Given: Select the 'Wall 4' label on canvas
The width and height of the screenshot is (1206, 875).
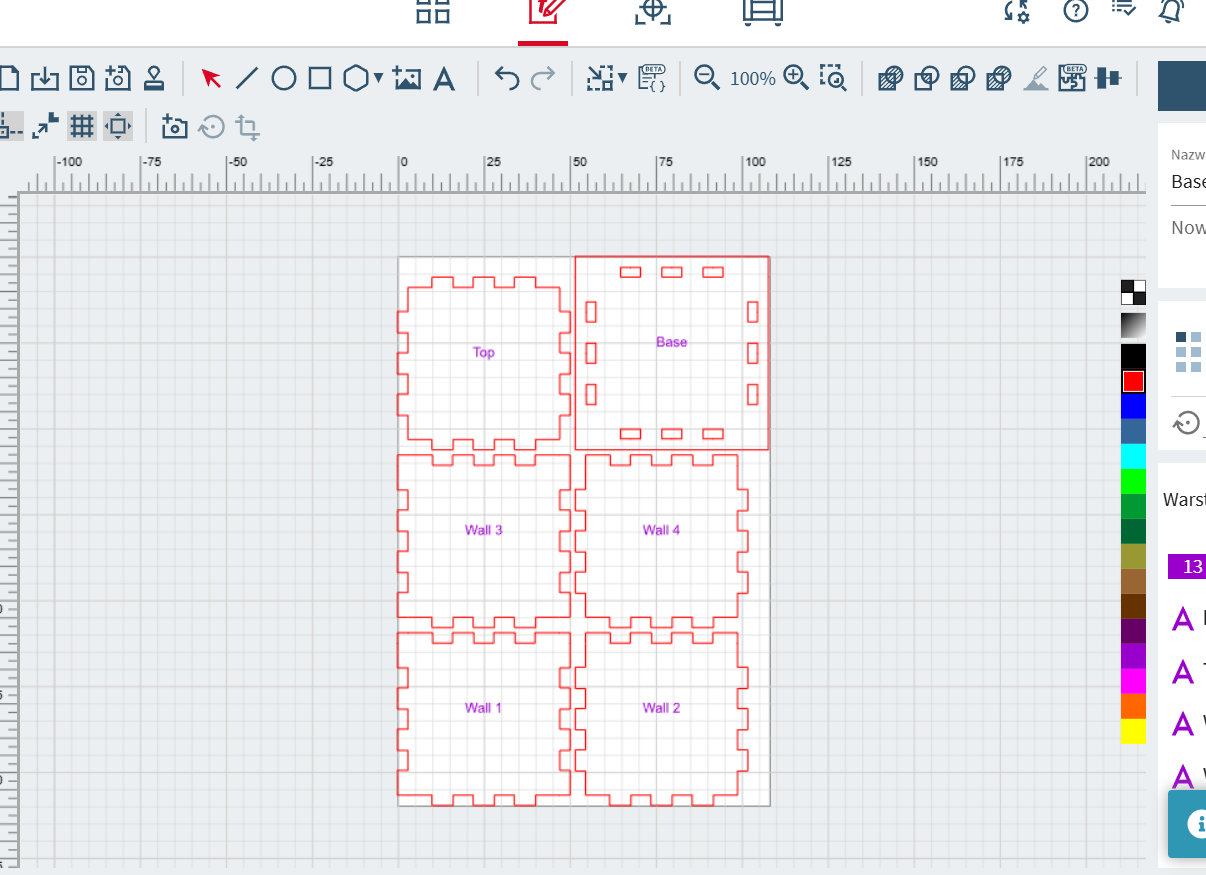Looking at the screenshot, I should pyautogui.click(x=662, y=530).
